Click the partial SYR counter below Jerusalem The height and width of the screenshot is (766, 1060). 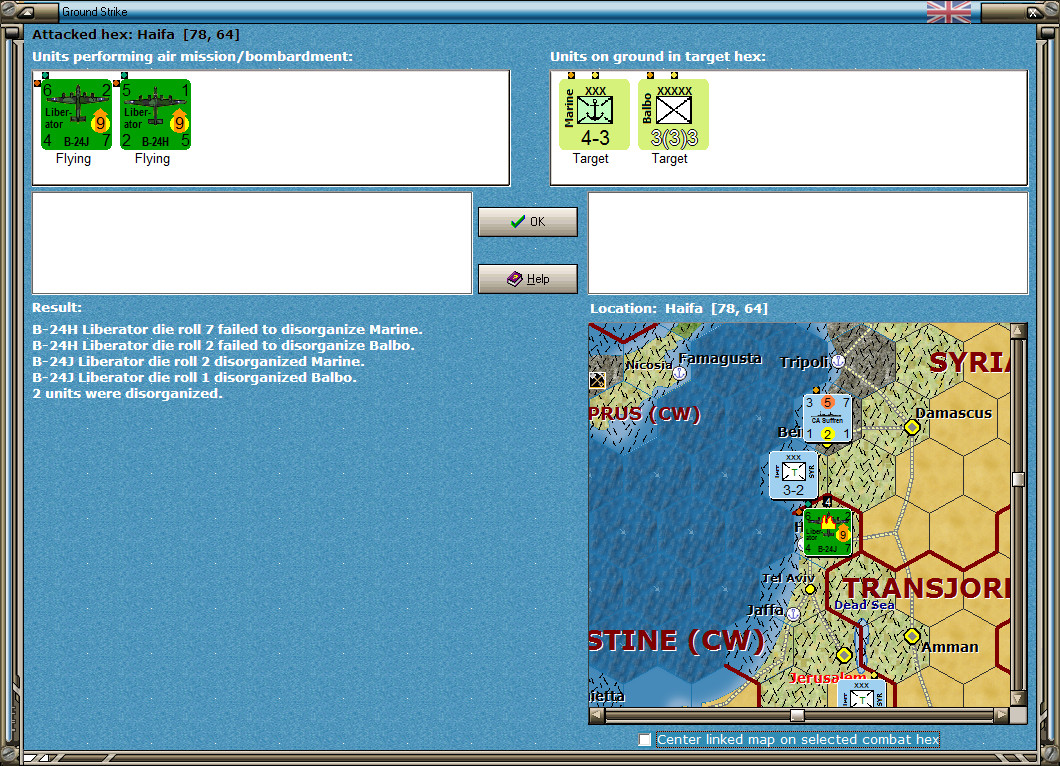click(x=861, y=694)
